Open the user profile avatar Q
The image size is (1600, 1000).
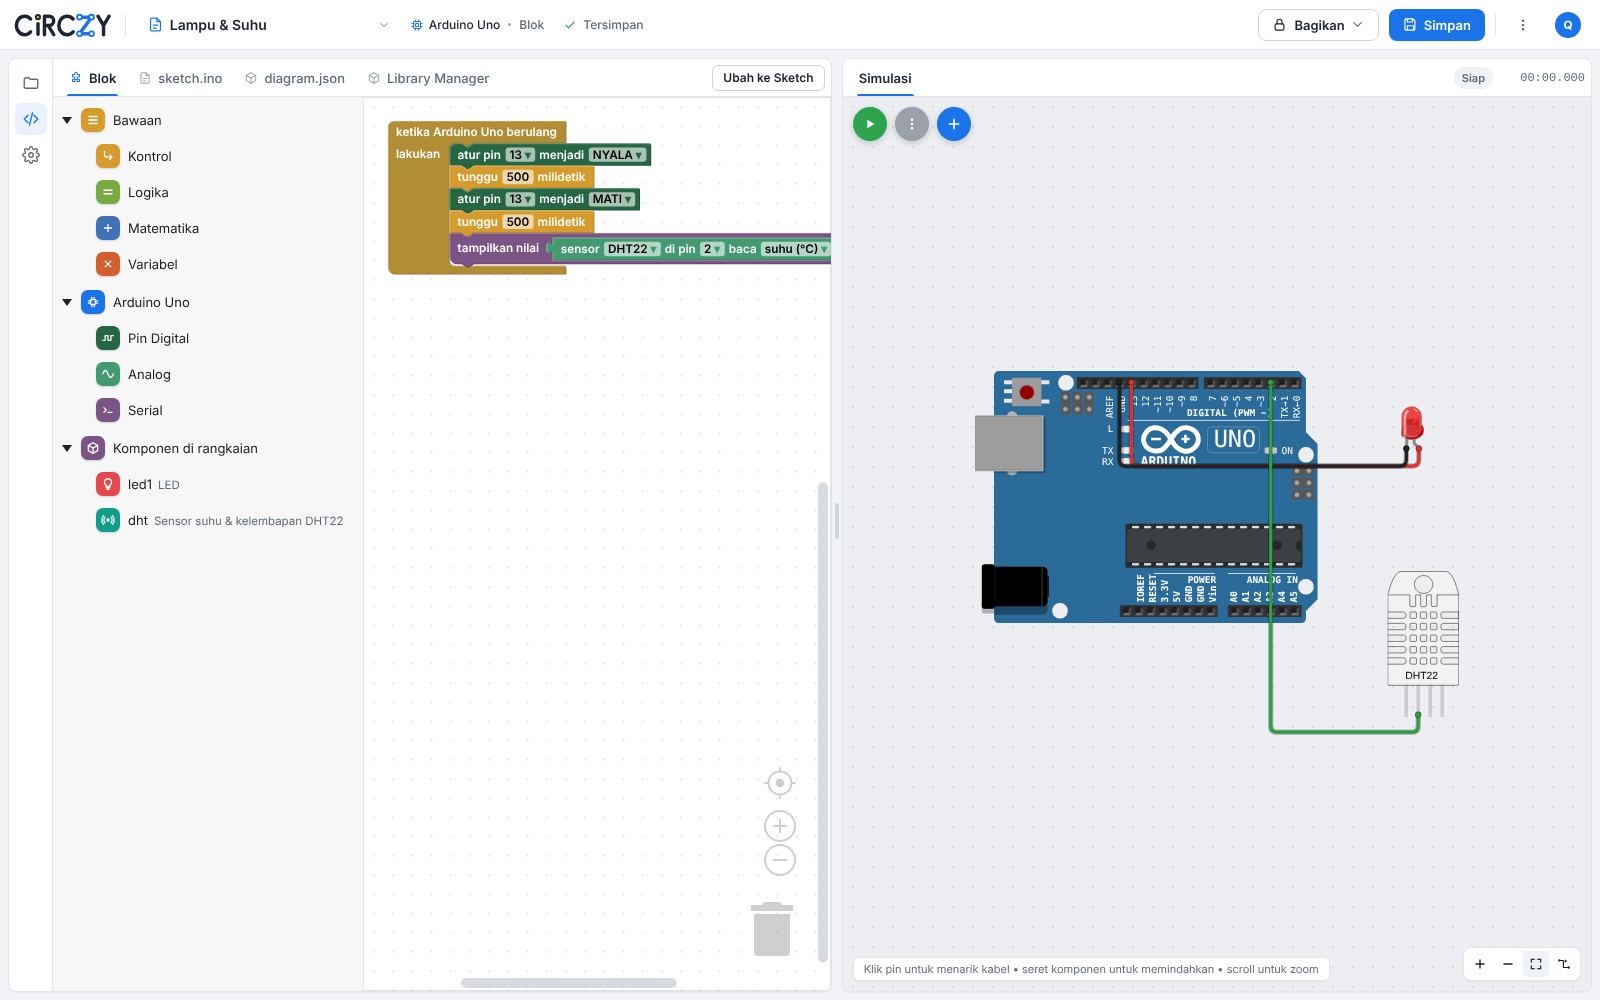(1568, 25)
